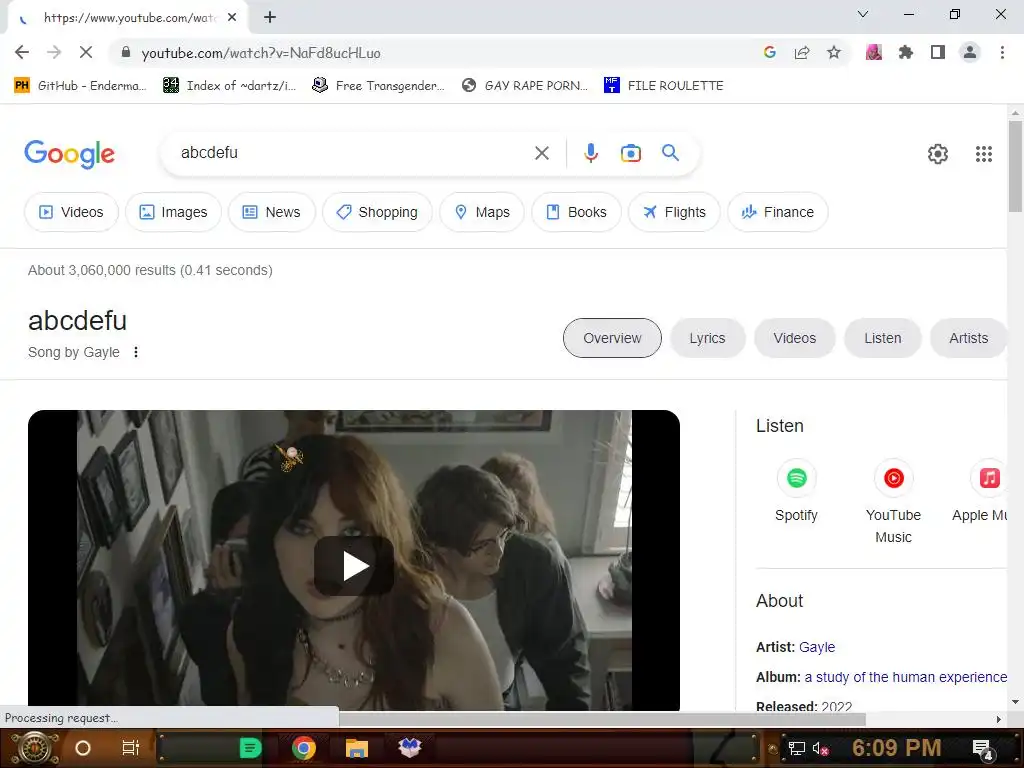
Task: Click the horizontal scrollbar right arrow
Action: point(998,719)
